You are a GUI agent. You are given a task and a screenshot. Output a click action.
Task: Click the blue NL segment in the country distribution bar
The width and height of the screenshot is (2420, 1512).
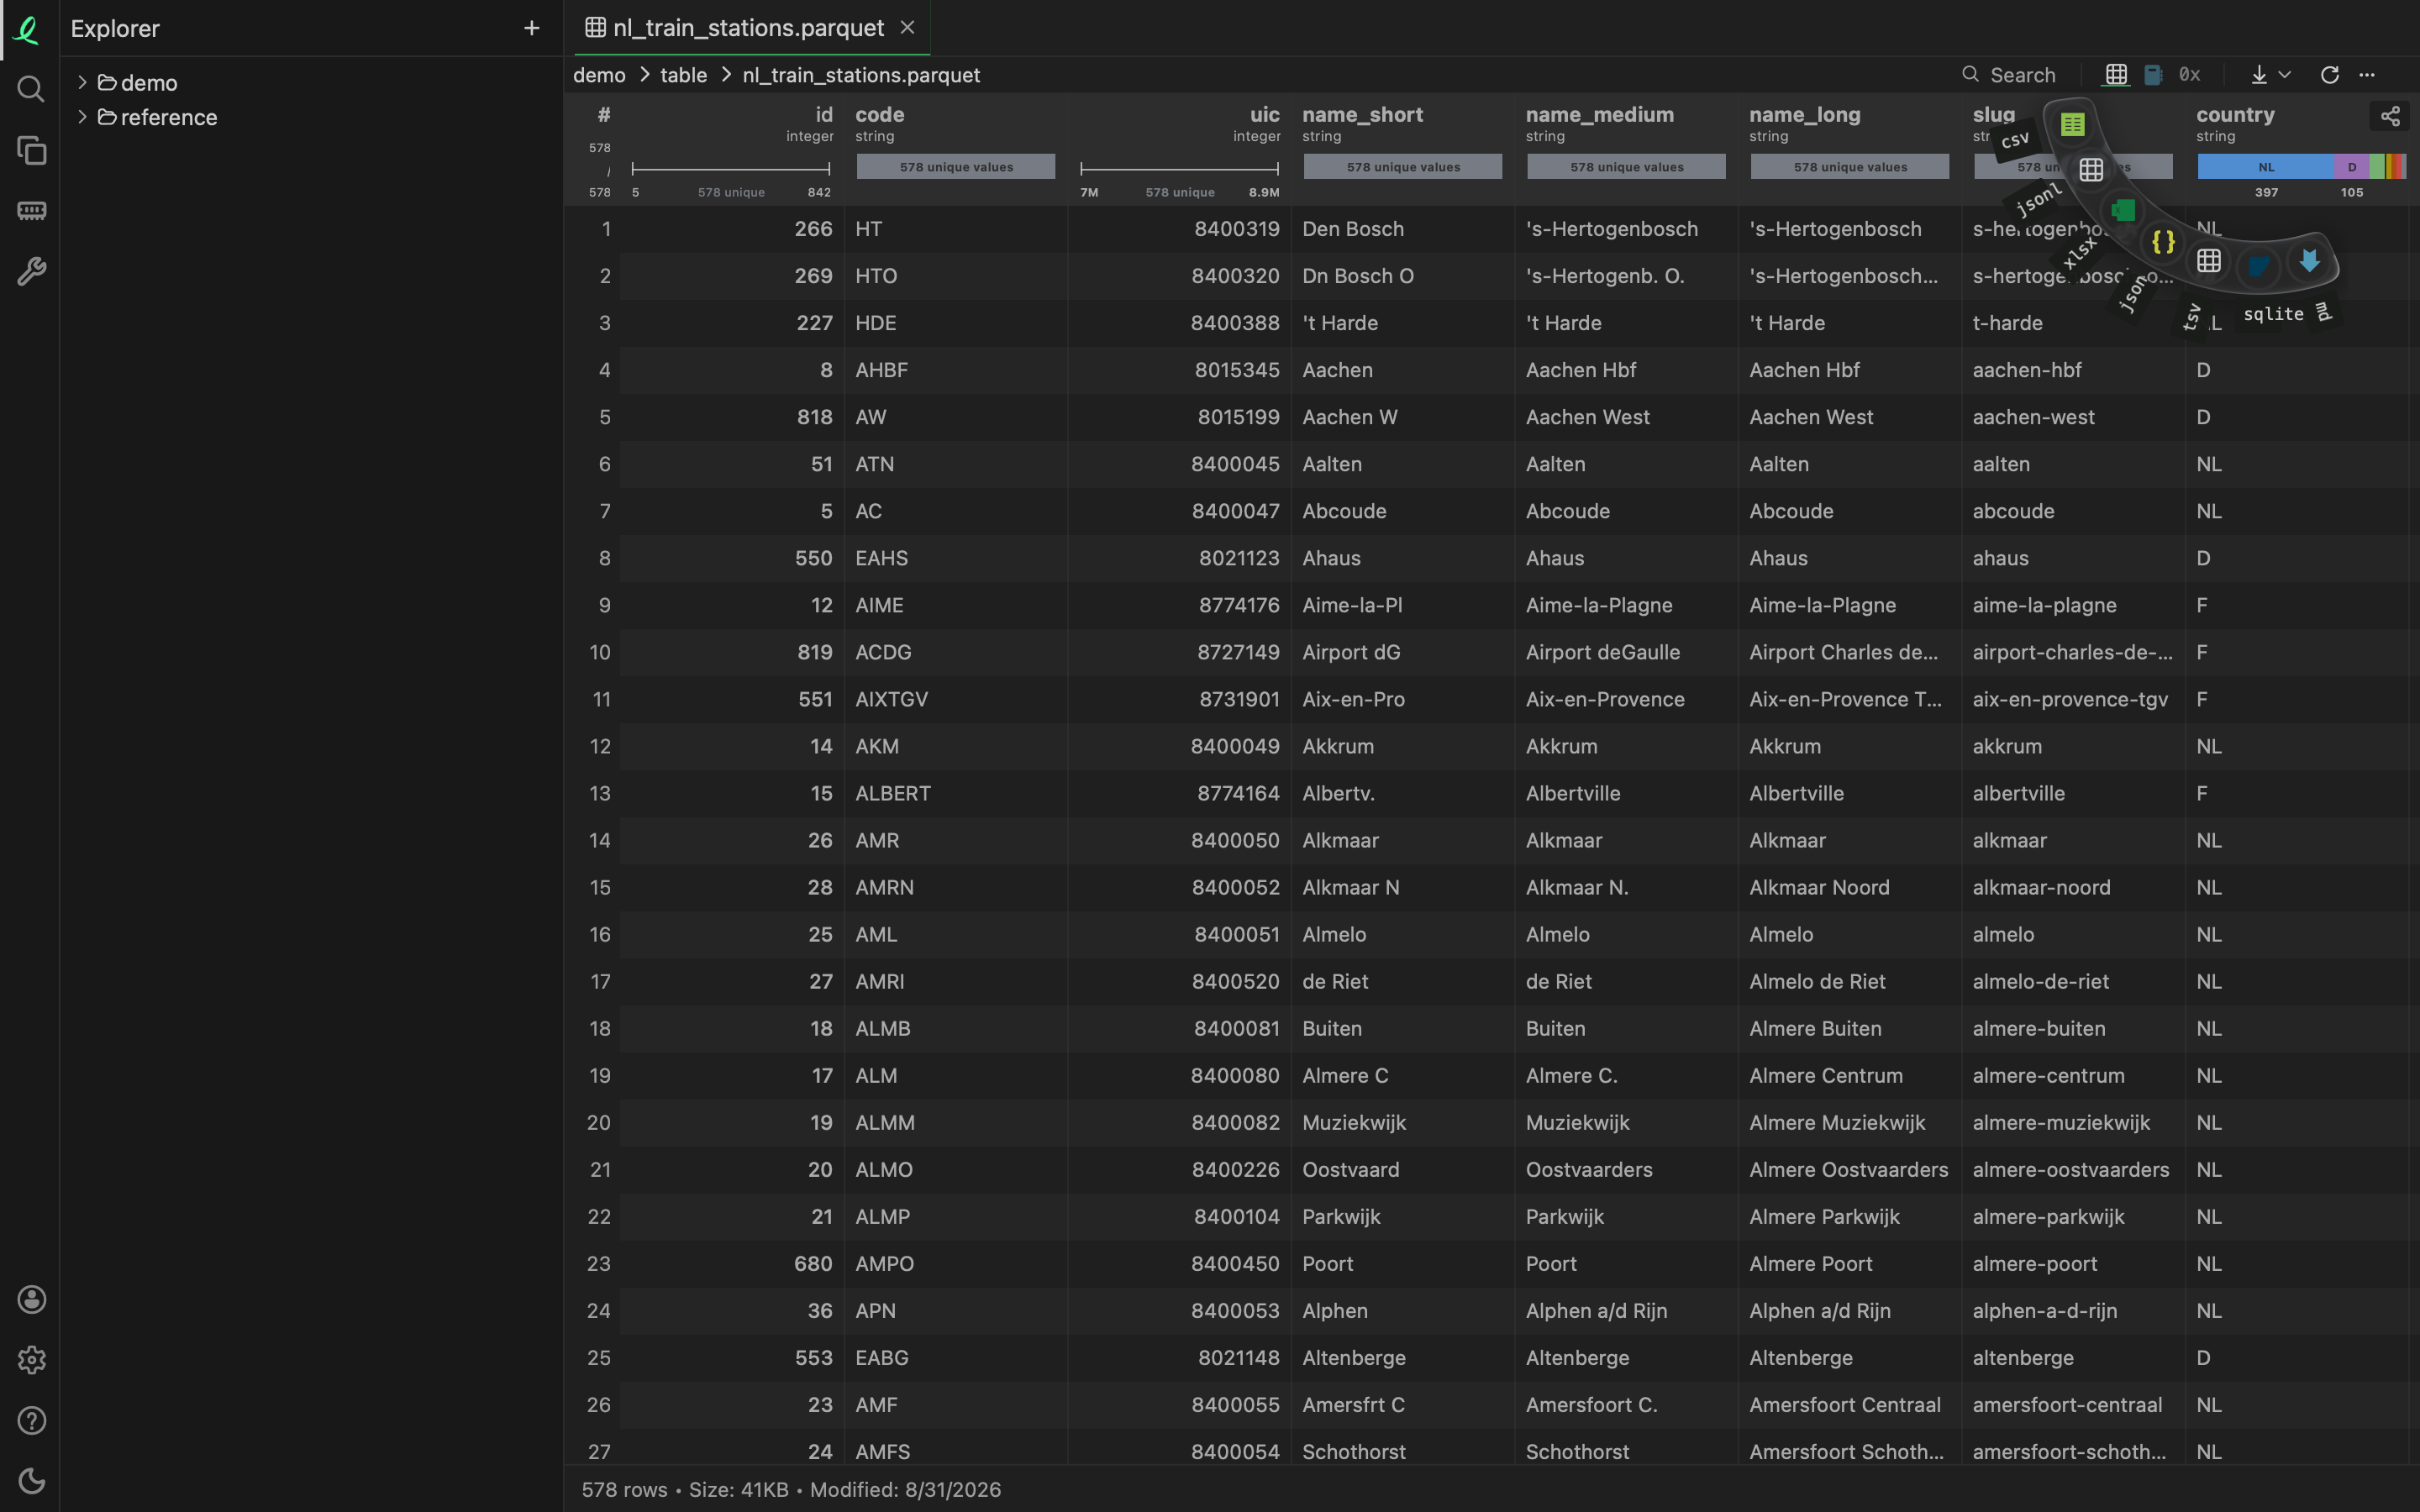tap(2265, 167)
